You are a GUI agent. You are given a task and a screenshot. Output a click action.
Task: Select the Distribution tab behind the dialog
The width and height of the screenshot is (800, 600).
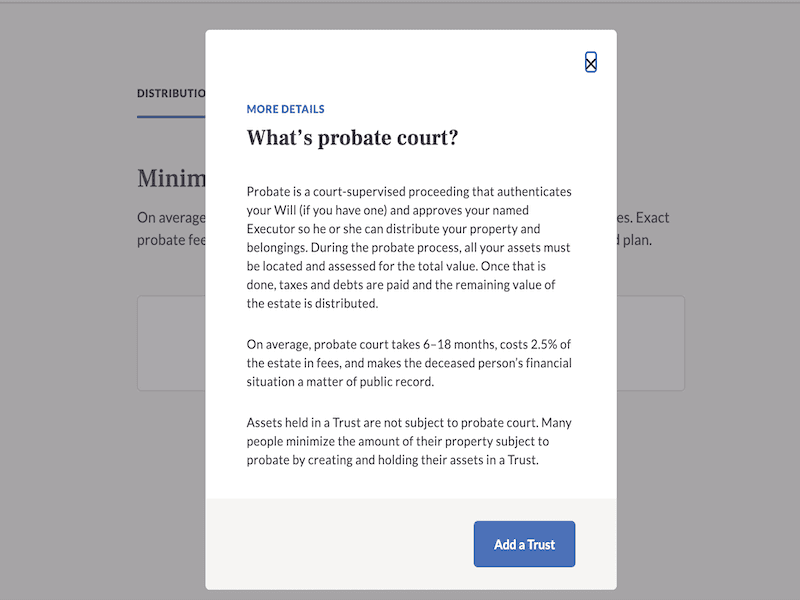click(171, 93)
